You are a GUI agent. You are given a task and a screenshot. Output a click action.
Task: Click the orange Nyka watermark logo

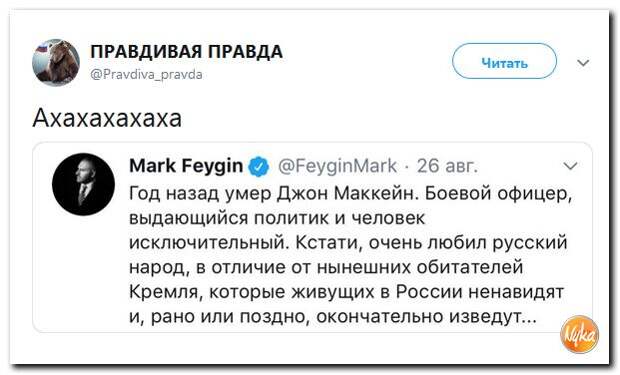point(580,334)
